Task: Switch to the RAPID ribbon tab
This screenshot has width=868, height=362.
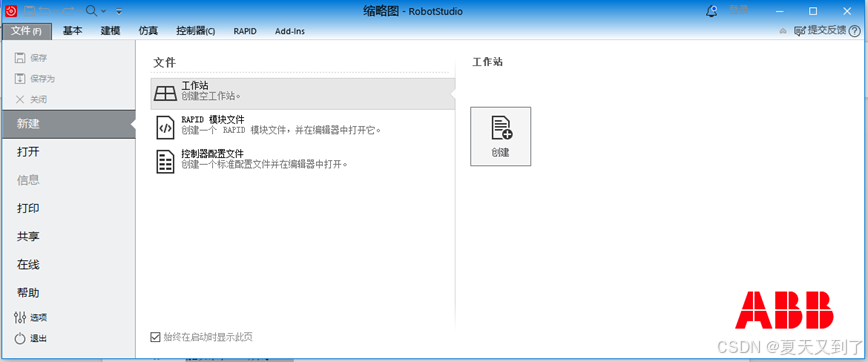Action: click(x=245, y=31)
